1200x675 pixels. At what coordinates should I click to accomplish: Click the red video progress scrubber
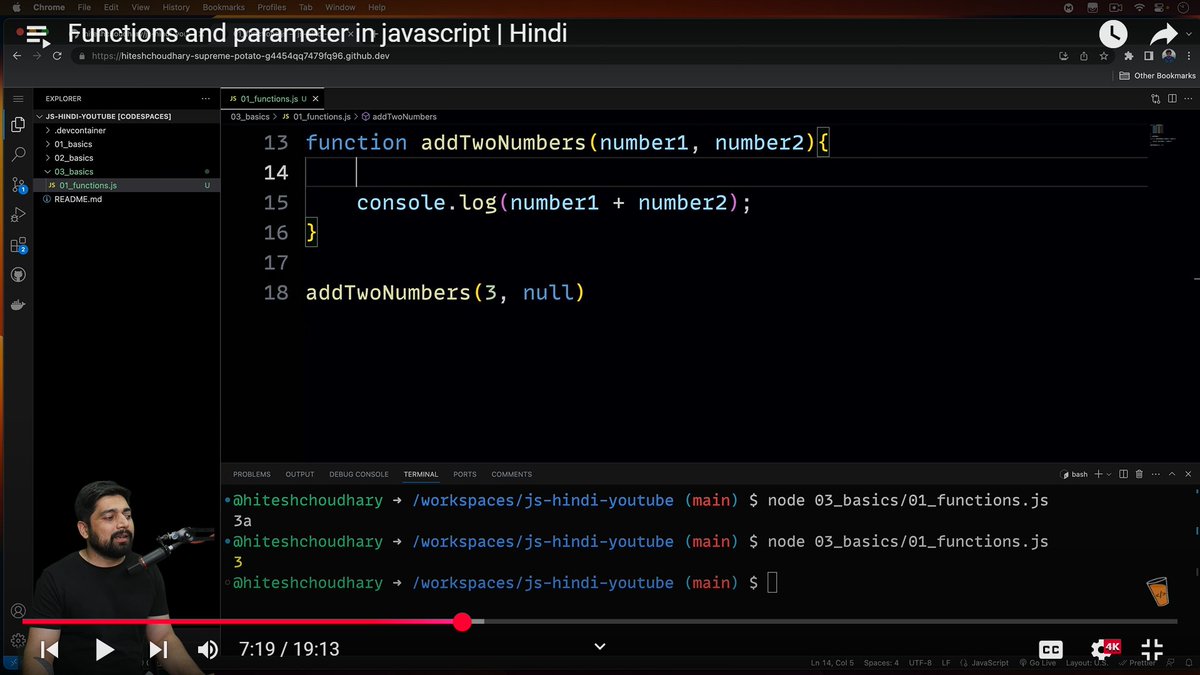click(462, 622)
